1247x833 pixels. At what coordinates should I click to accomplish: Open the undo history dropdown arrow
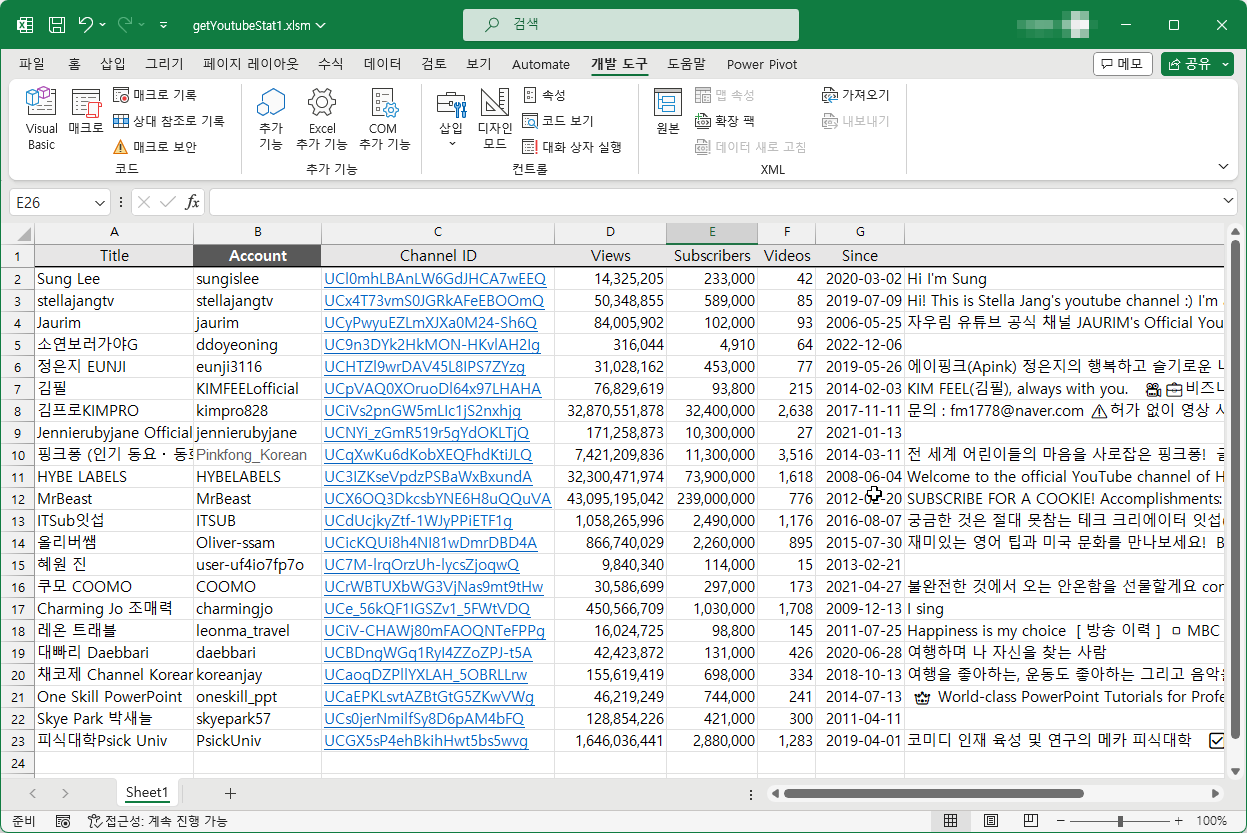[103, 25]
